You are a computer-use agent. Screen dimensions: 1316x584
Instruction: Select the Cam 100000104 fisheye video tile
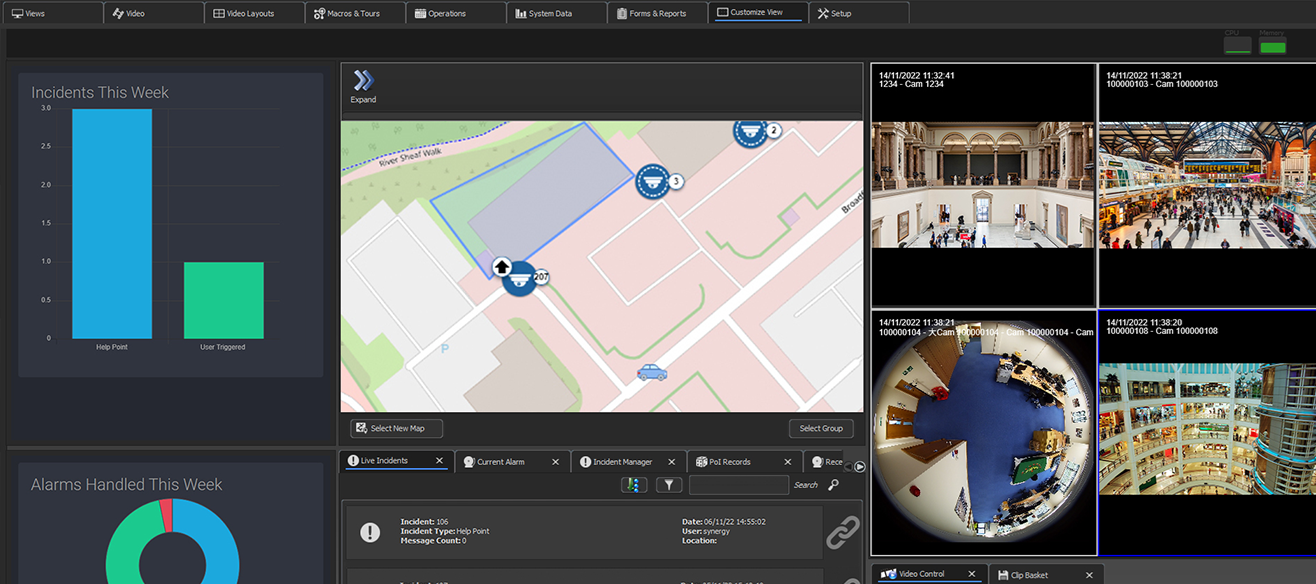[983, 432]
